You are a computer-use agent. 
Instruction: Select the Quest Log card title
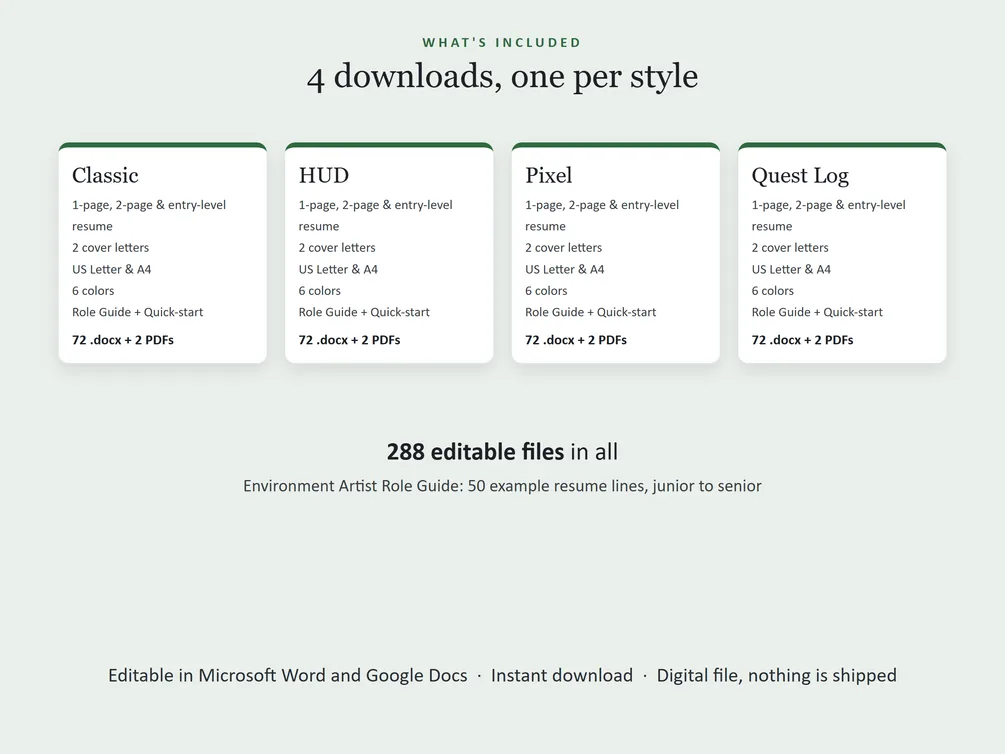pos(801,176)
